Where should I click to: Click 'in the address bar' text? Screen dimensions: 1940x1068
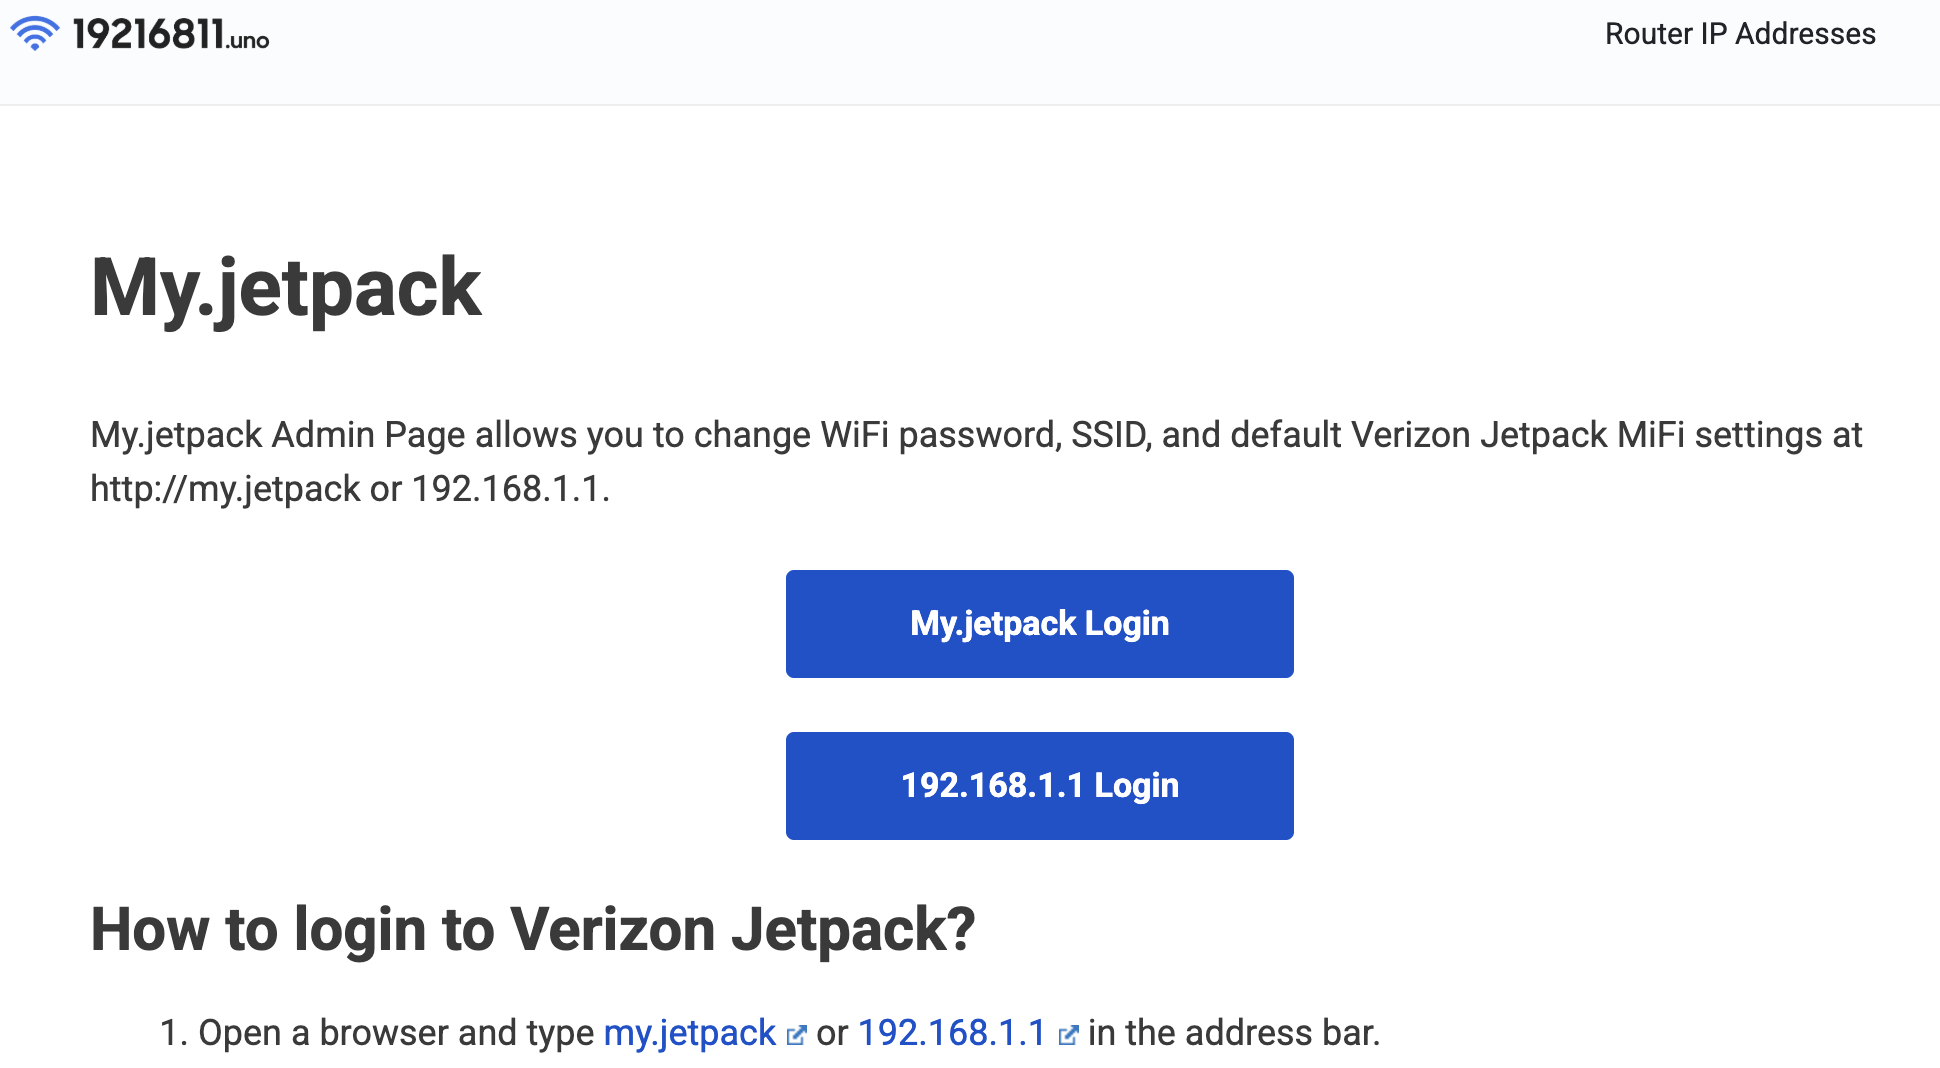pos(1233,1033)
